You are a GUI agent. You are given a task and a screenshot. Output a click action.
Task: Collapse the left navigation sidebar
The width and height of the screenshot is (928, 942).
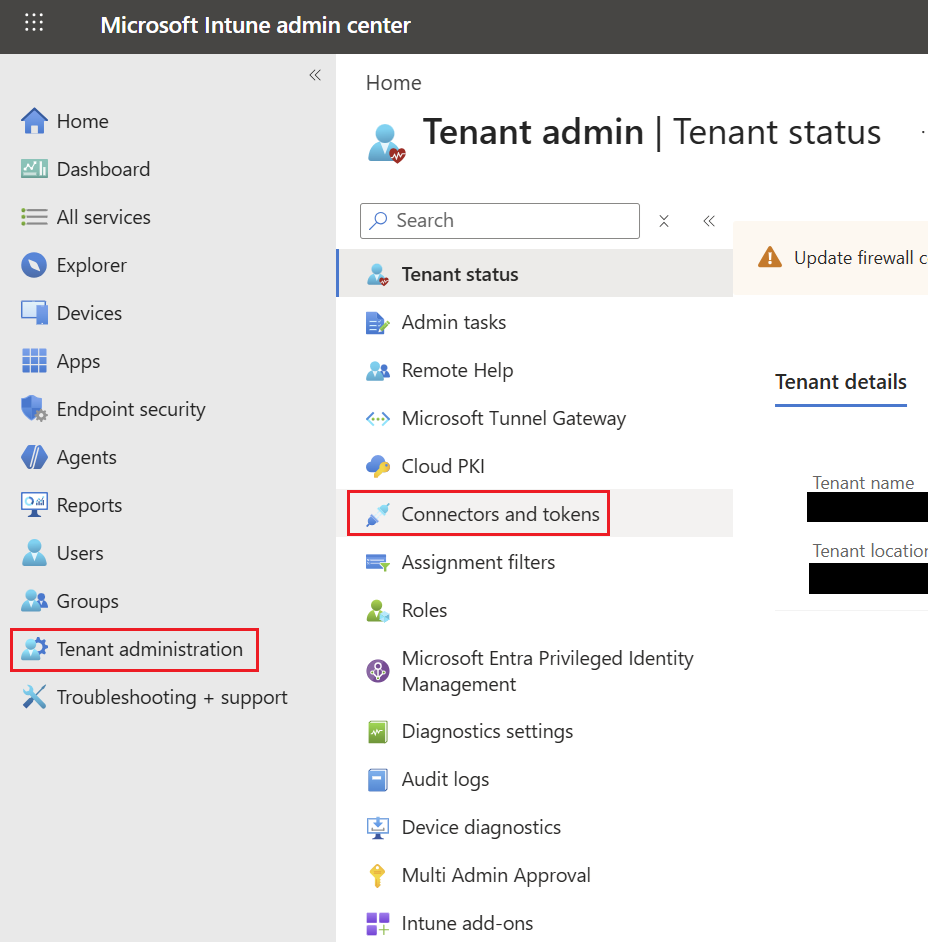[315, 75]
